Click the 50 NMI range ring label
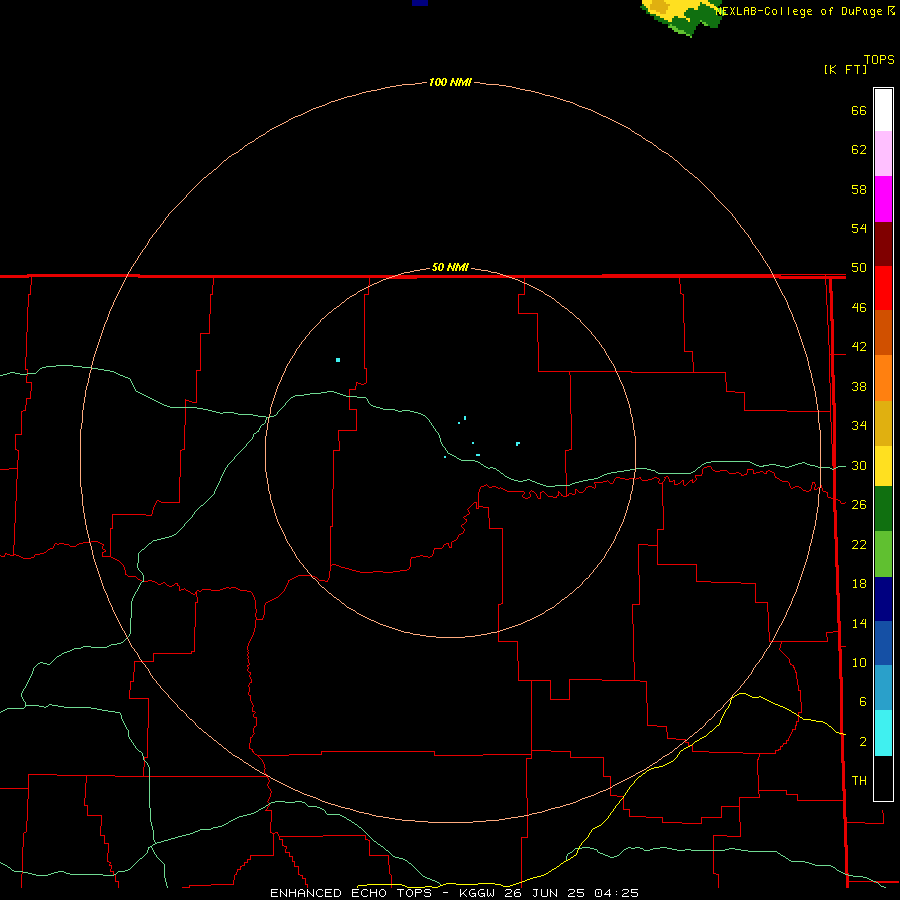The width and height of the screenshot is (900, 900). pos(450,267)
